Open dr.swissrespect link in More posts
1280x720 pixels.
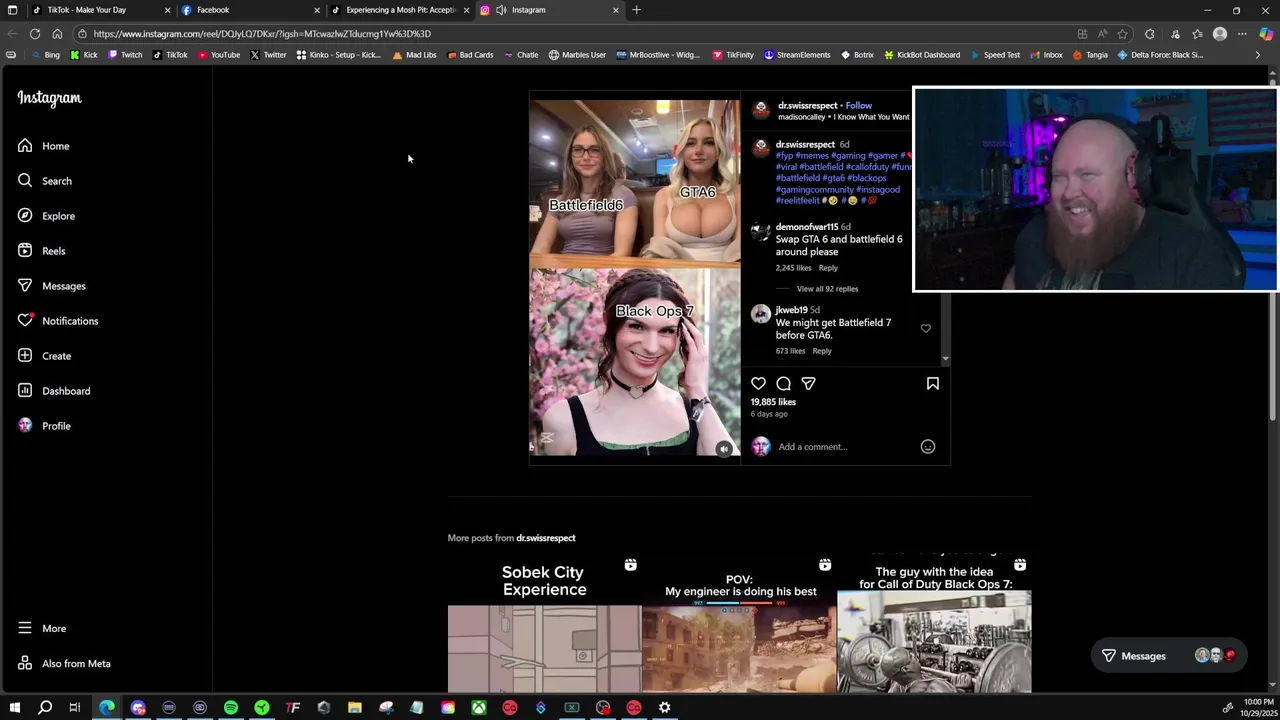pyautogui.click(x=546, y=538)
